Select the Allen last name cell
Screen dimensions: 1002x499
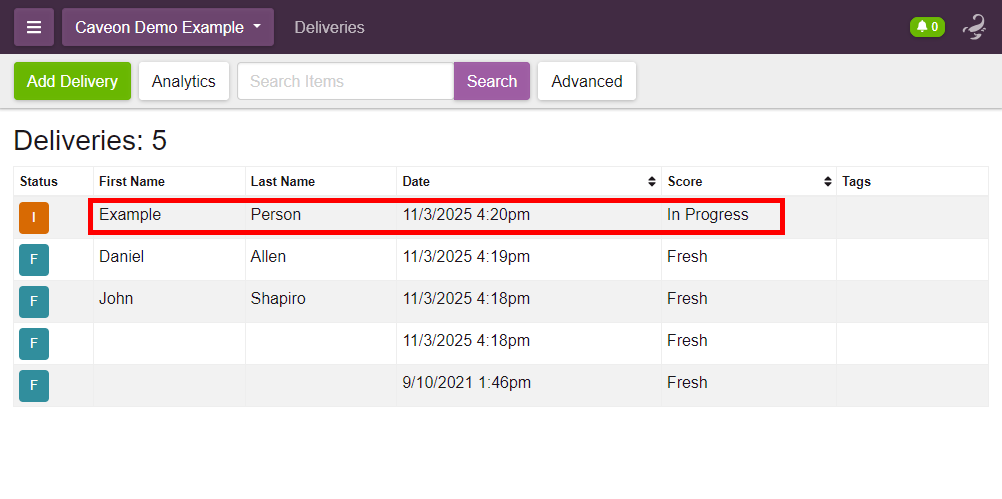321,257
